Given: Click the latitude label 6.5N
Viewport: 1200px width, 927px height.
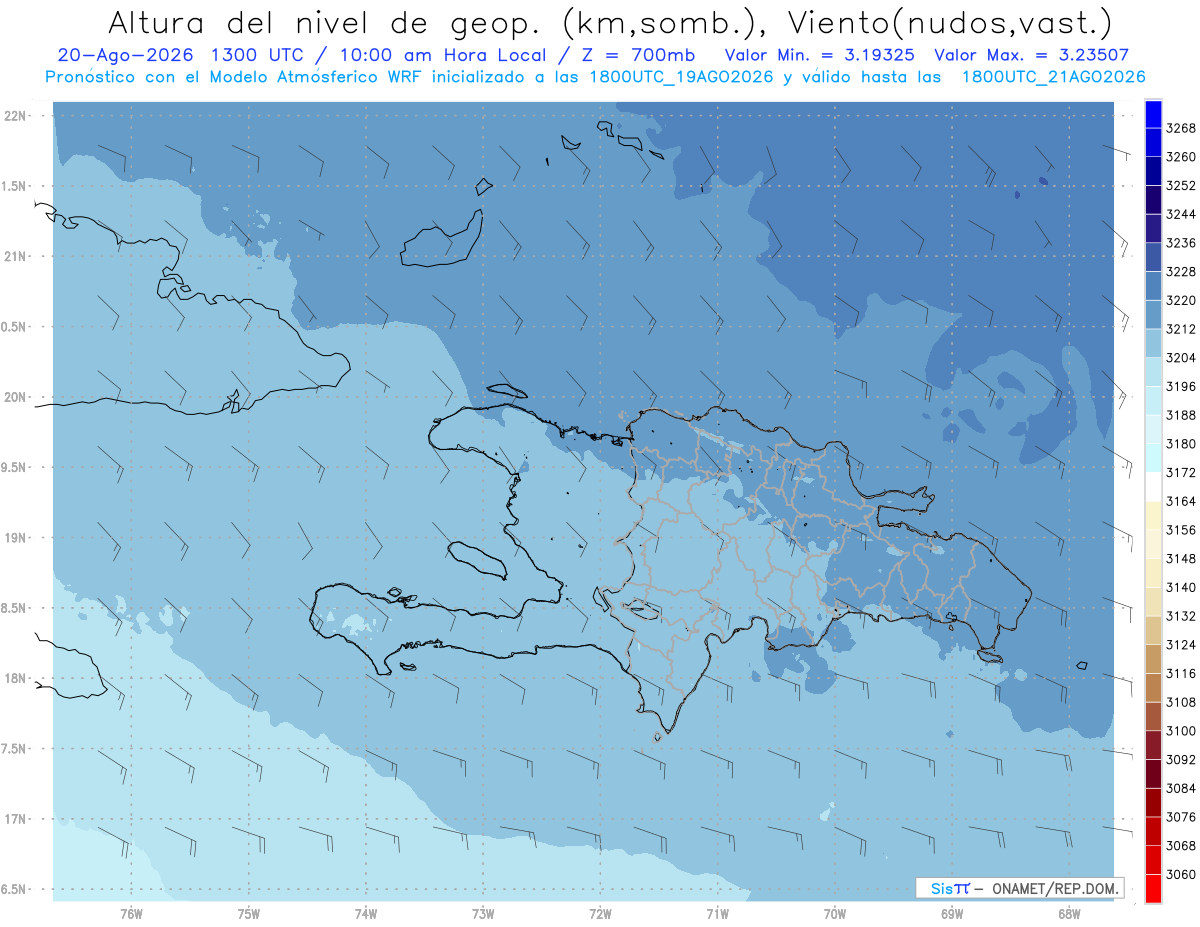Looking at the screenshot, I should click(15, 890).
